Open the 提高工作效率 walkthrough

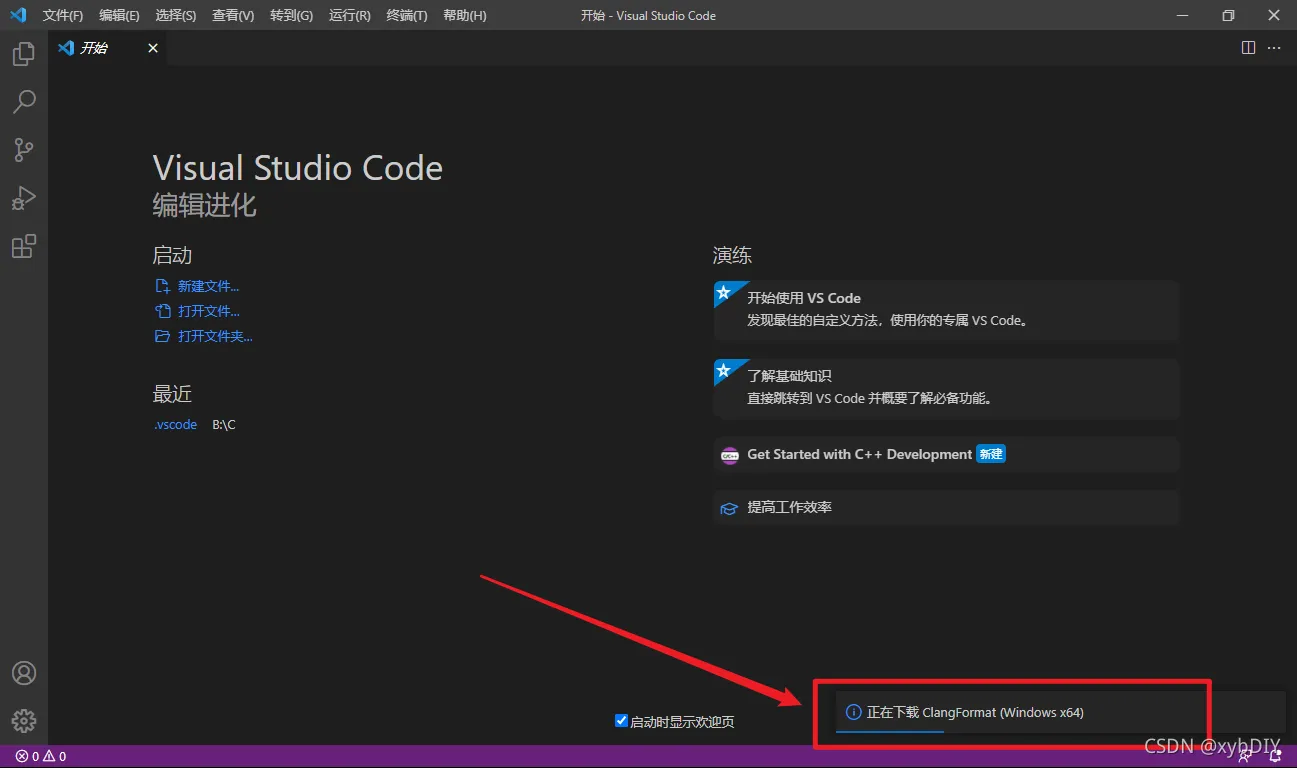[x=946, y=508]
